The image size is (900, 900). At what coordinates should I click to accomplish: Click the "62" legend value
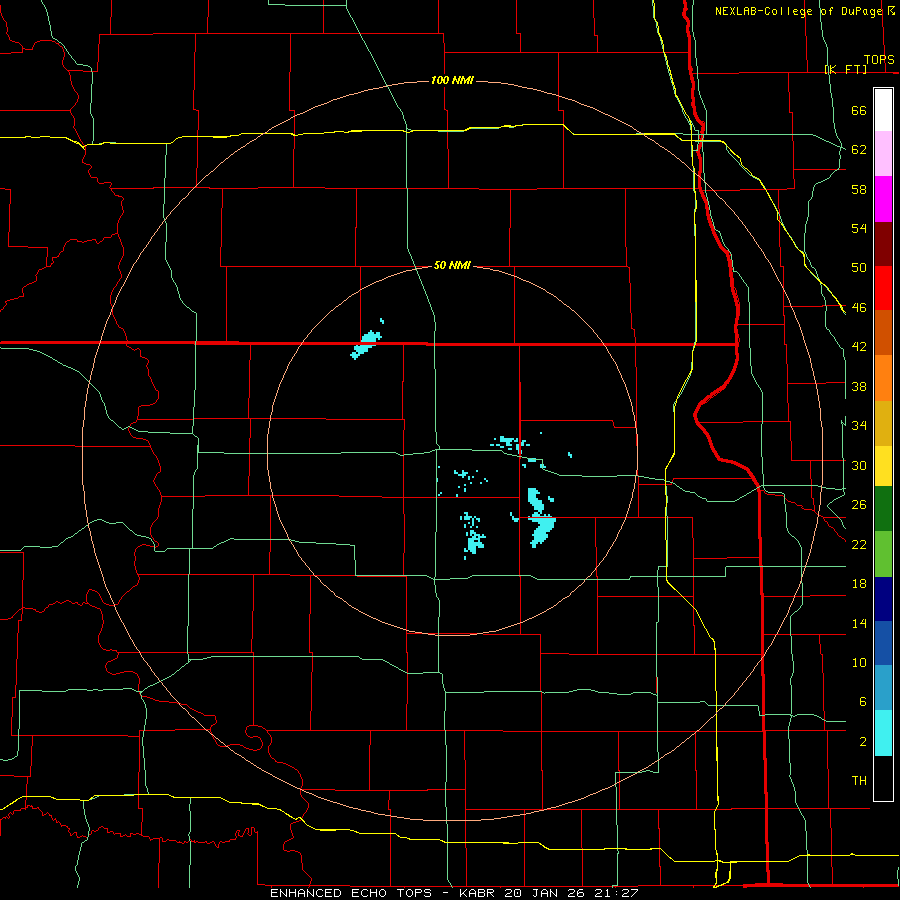pyautogui.click(x=859, y=150)
